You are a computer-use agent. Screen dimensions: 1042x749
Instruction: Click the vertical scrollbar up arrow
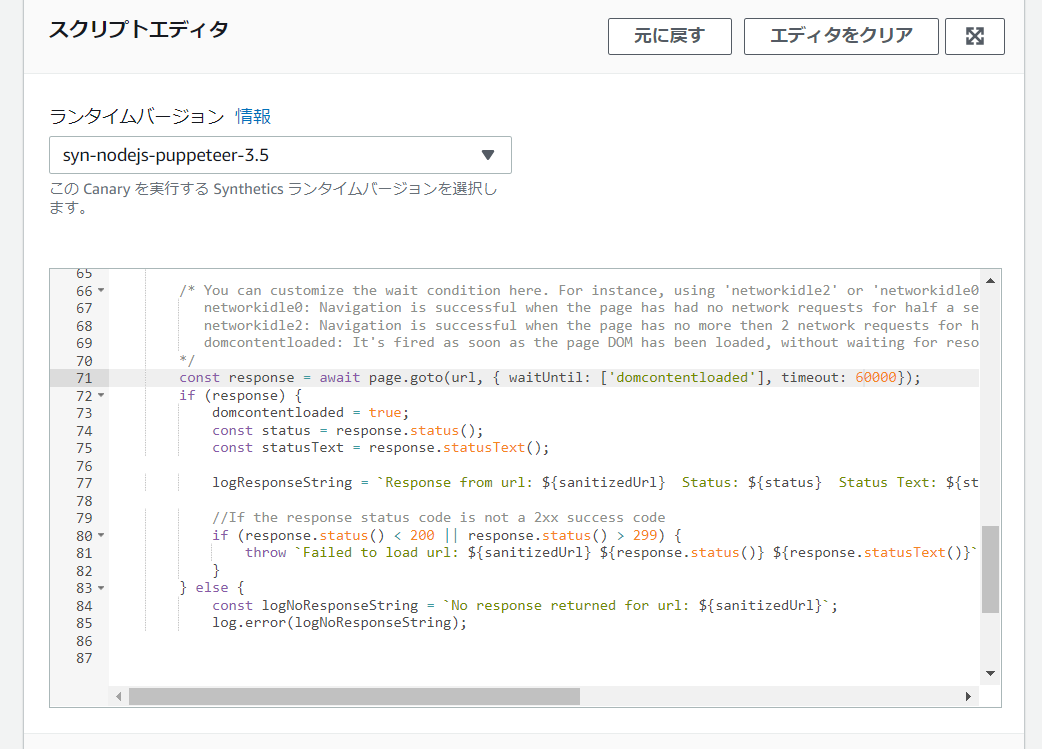pyautogui.click(x=990, y=280)
